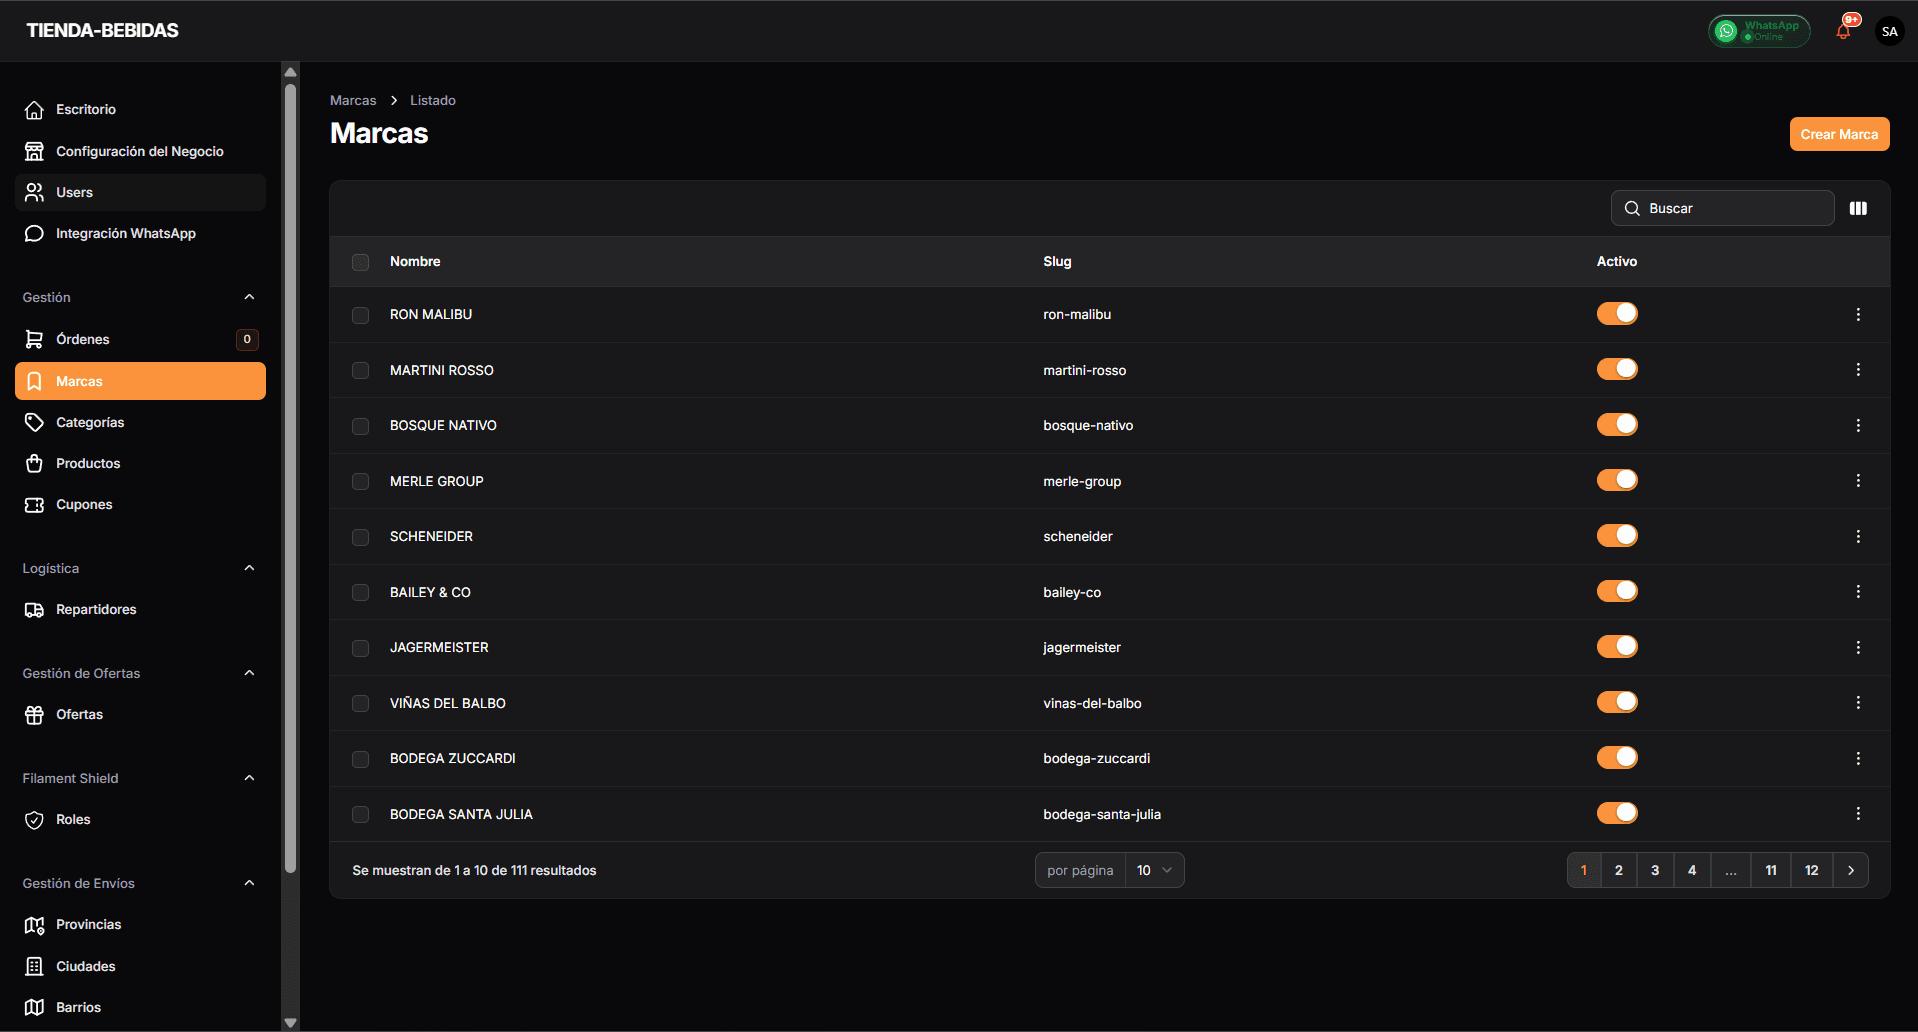Select the BOSQUE NATIVO row checkbox
The width and height of the screenshot is (1918, 1032).
tap(361, 426)
